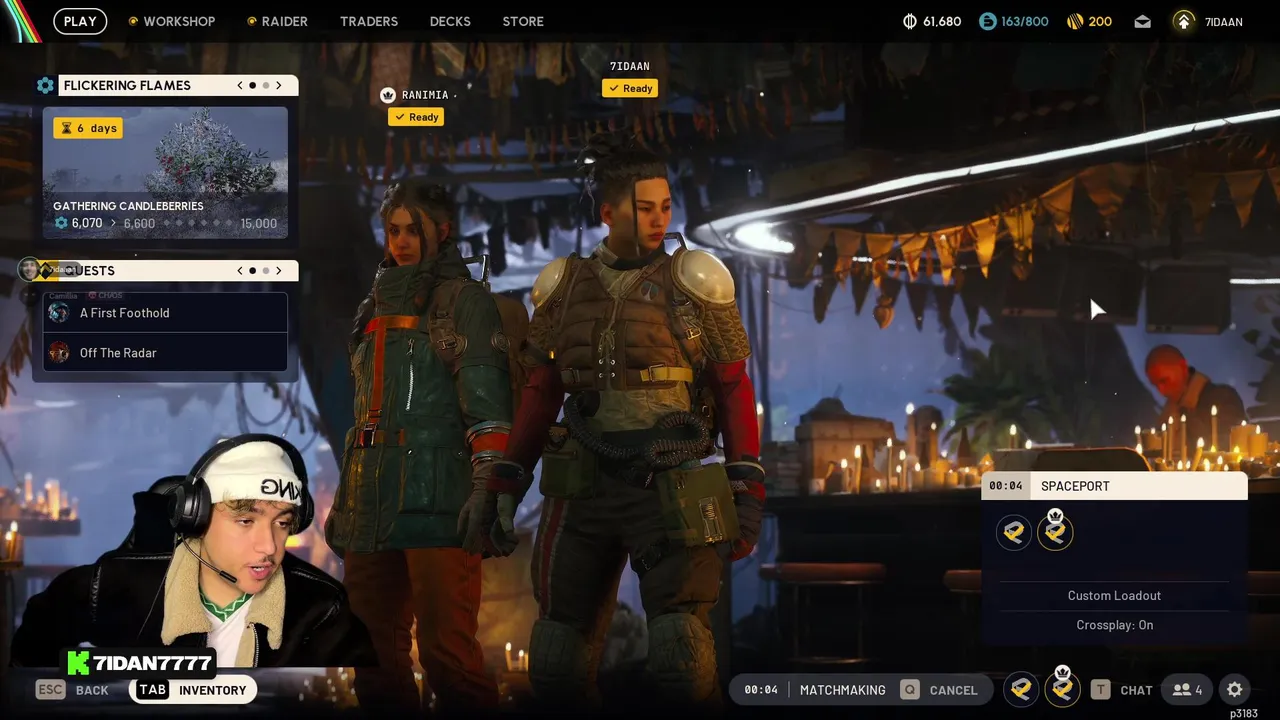The height and width of the screenshot is (720, 1280).
Task: Show previous Flickering Flames event page
Action: tap(240, 86)
